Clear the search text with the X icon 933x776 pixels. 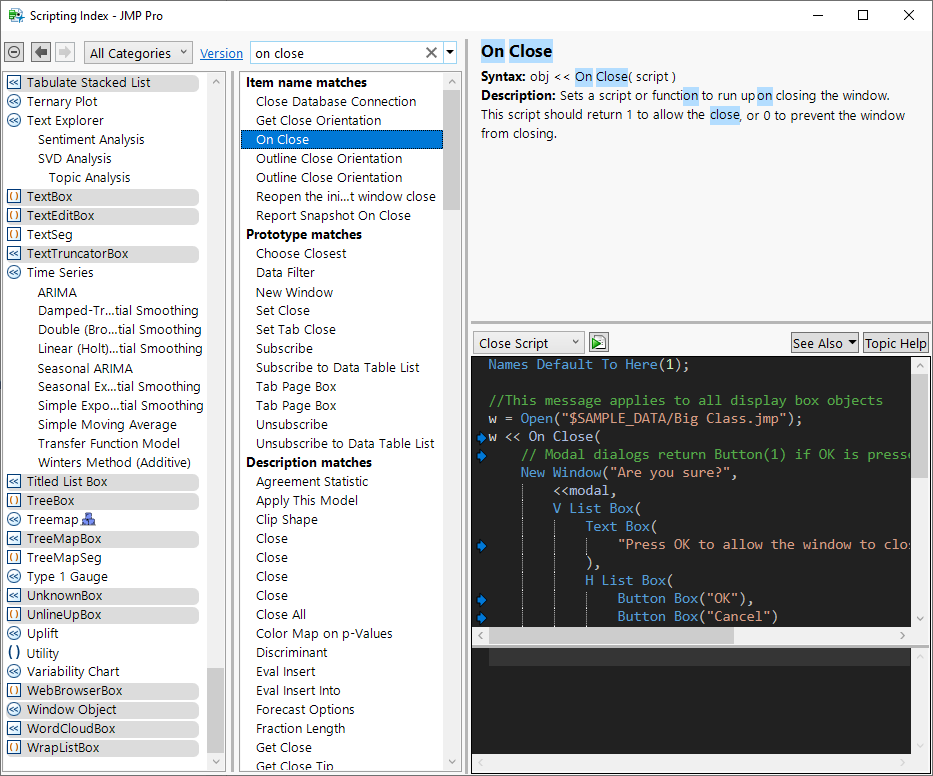tap(431, 53)
